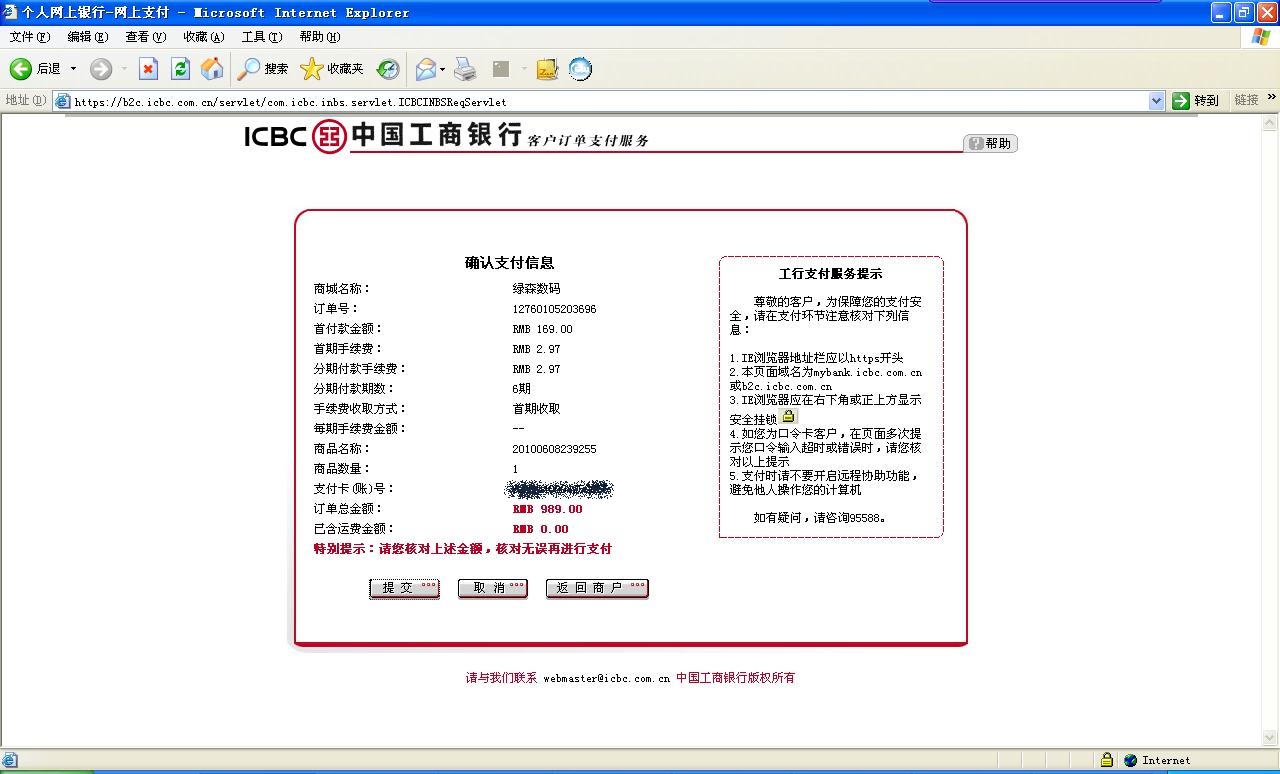Click the 中国工商银行版权所有 footer text
Viewport: 1280px width, 774px height.
coord(736,678)
